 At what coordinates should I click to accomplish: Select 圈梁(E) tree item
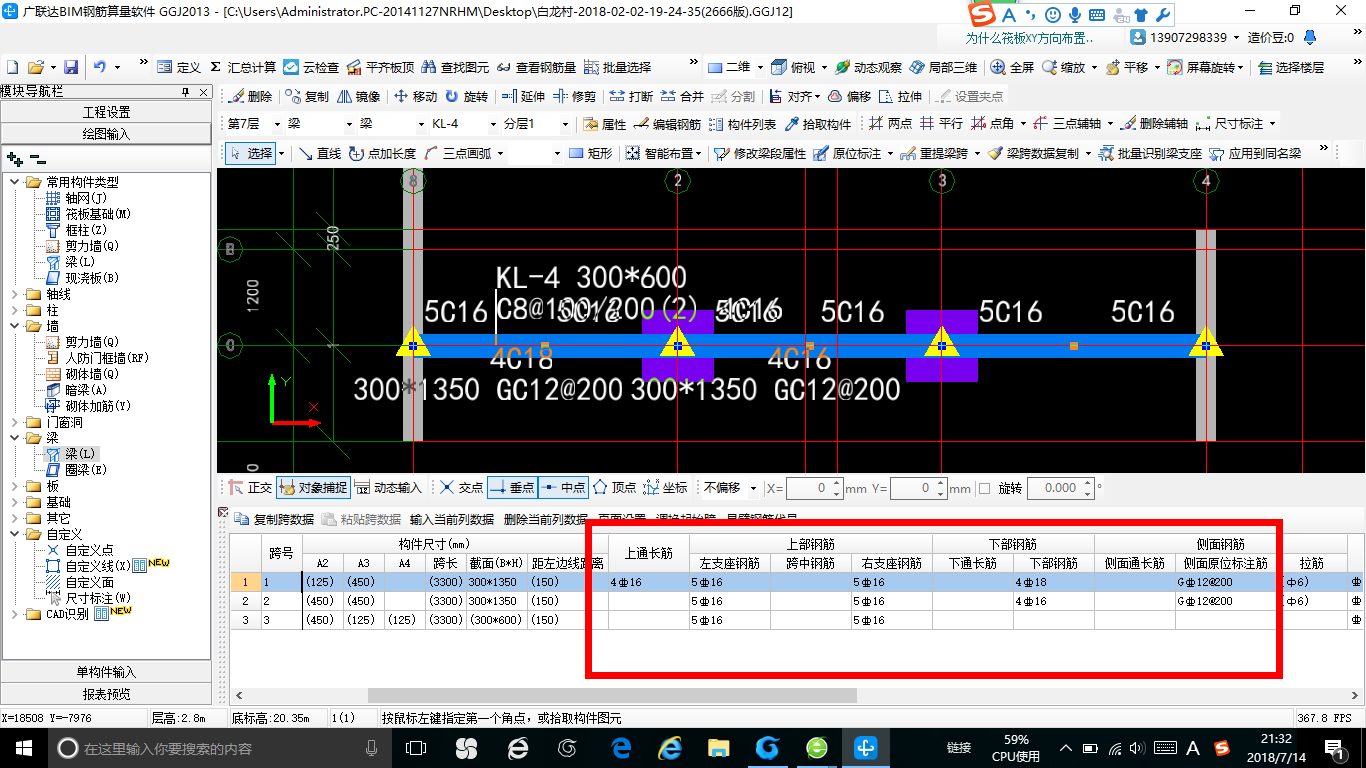point(76,470)
